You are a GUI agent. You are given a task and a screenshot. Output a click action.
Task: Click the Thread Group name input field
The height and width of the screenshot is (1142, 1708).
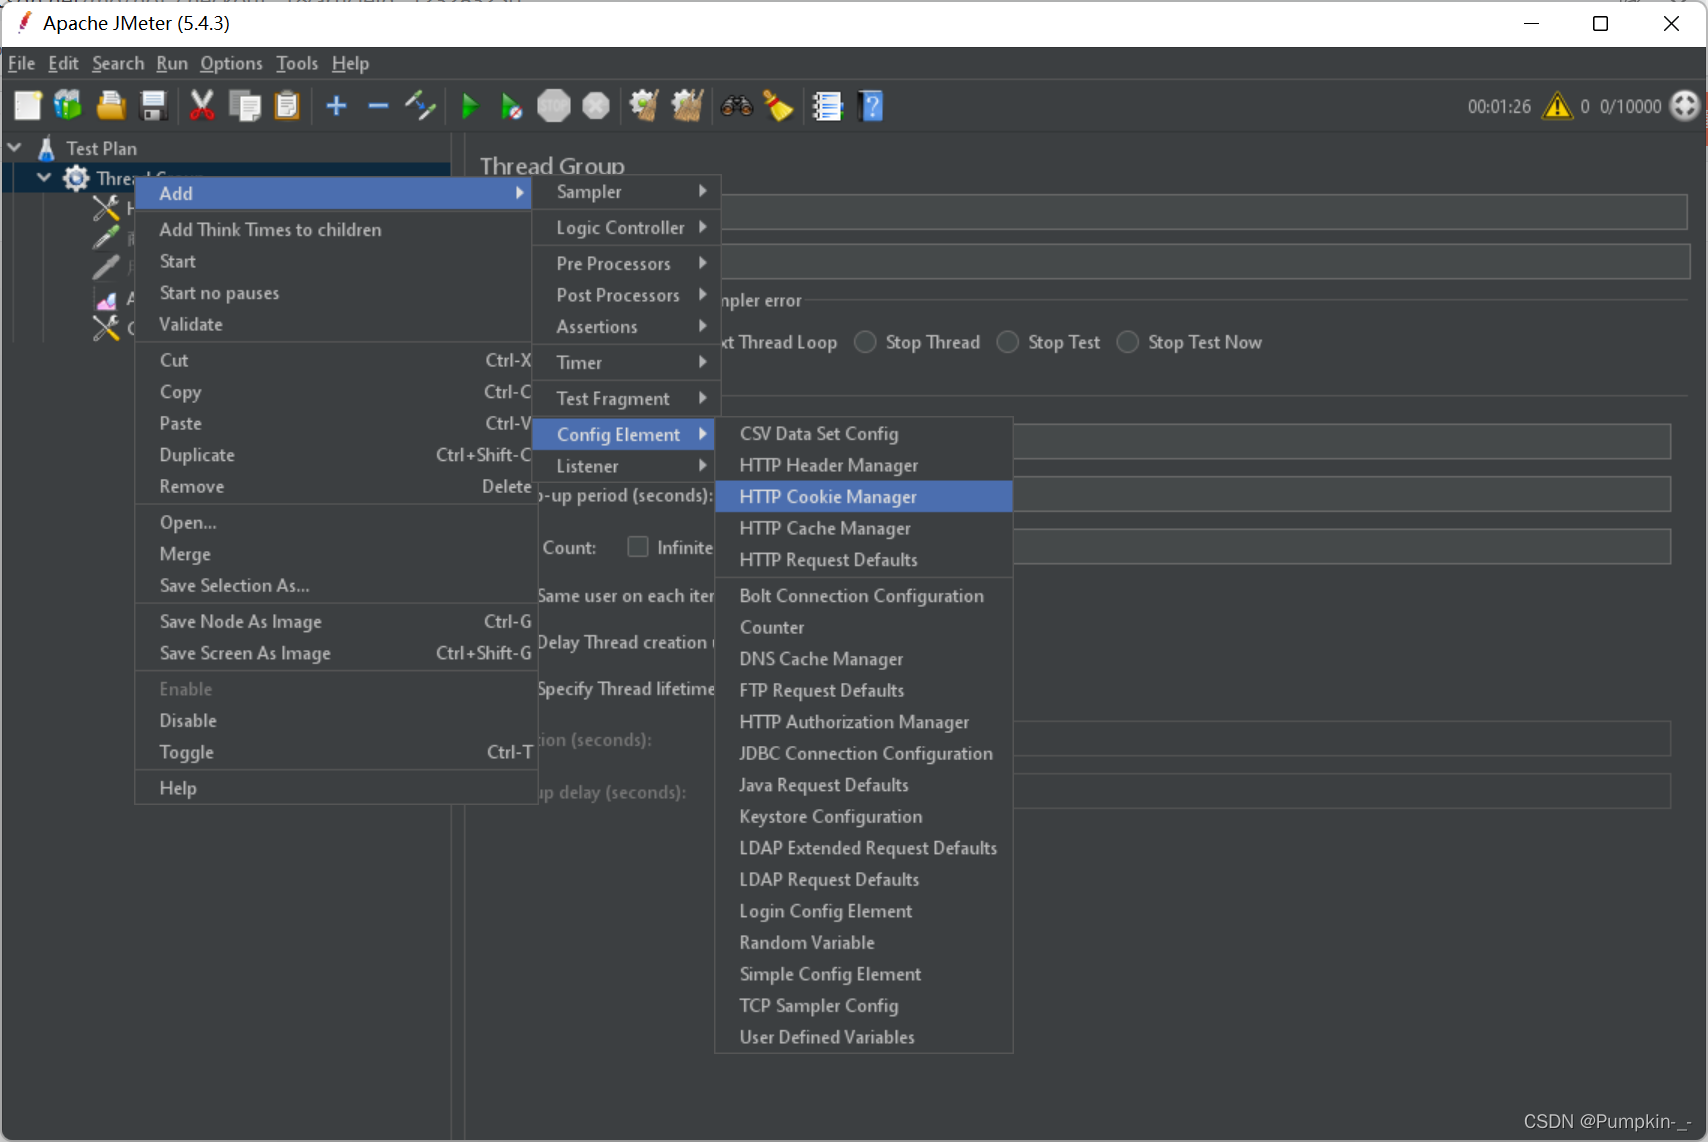[x=1204, y=212]
